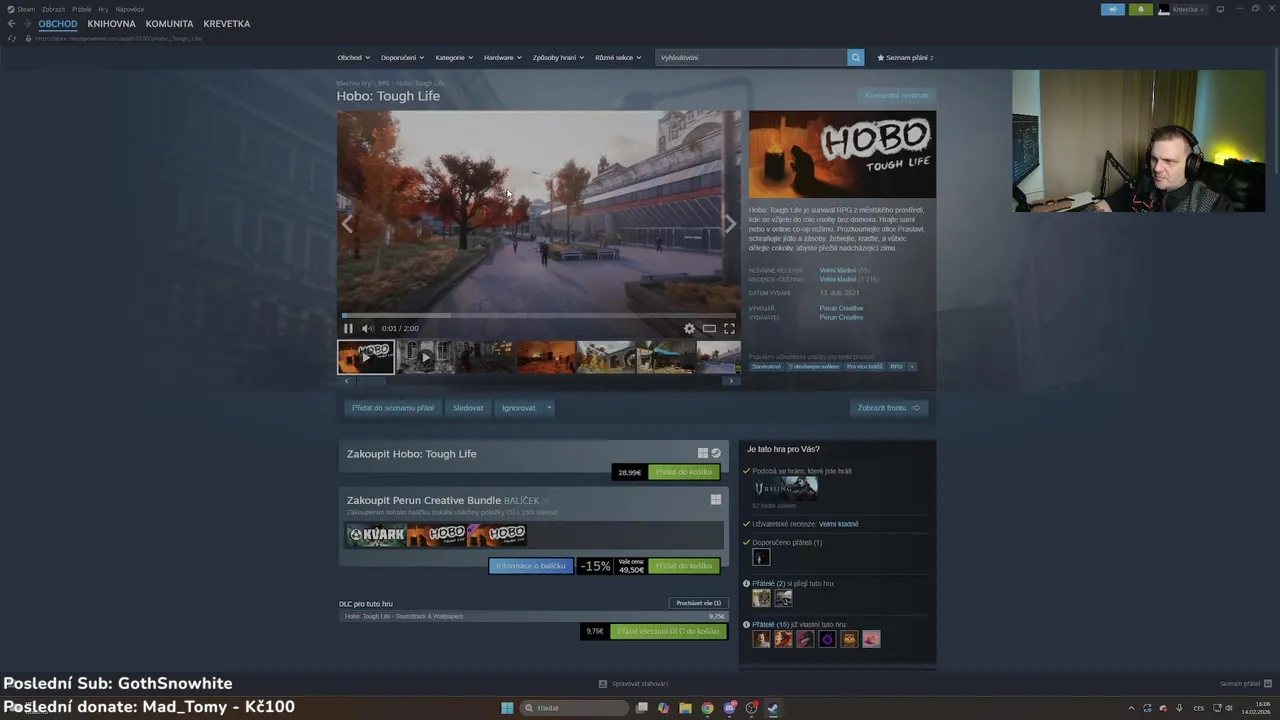Go back with Steam back arrow
The height and width of the screenshot is (720, 1280).
tap(12, 24)
